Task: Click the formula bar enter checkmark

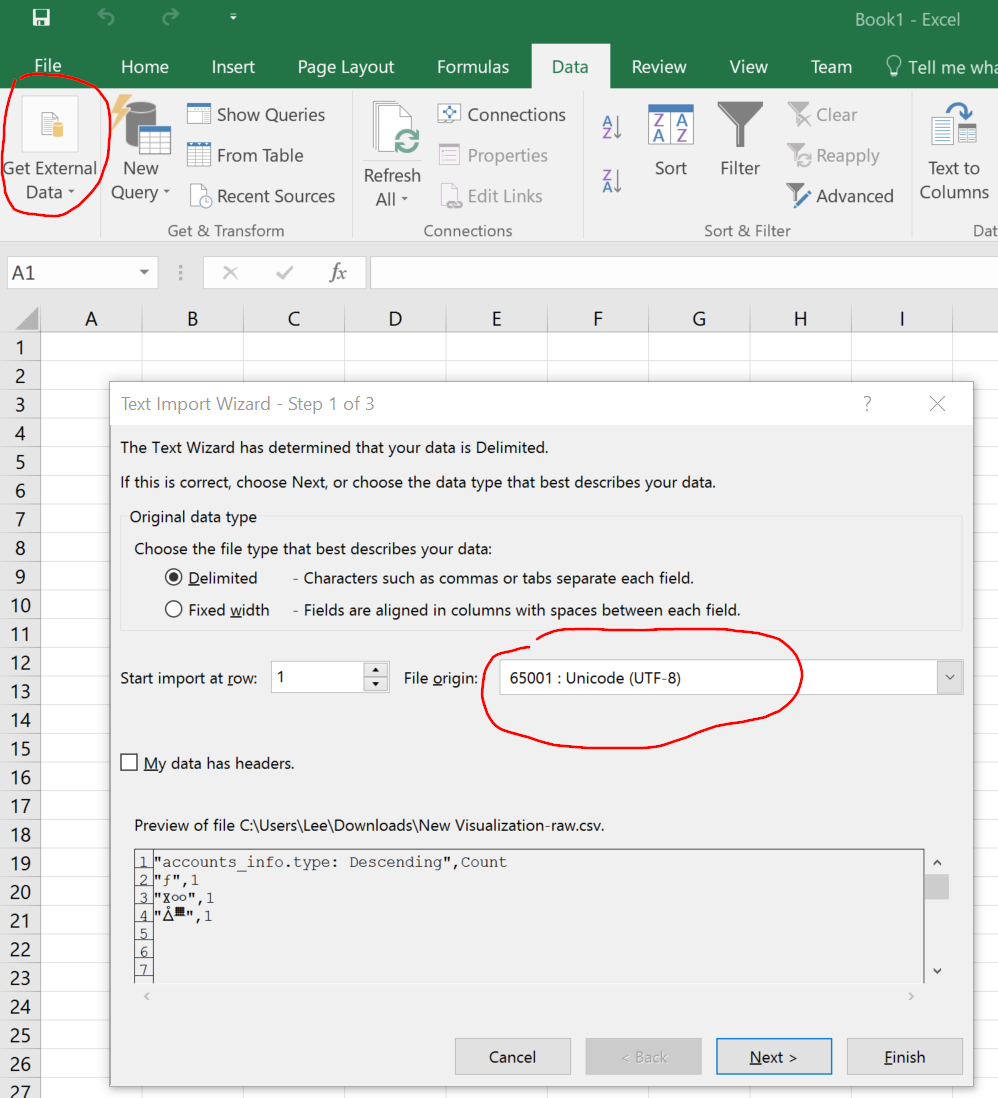Action: coord(284,272)
